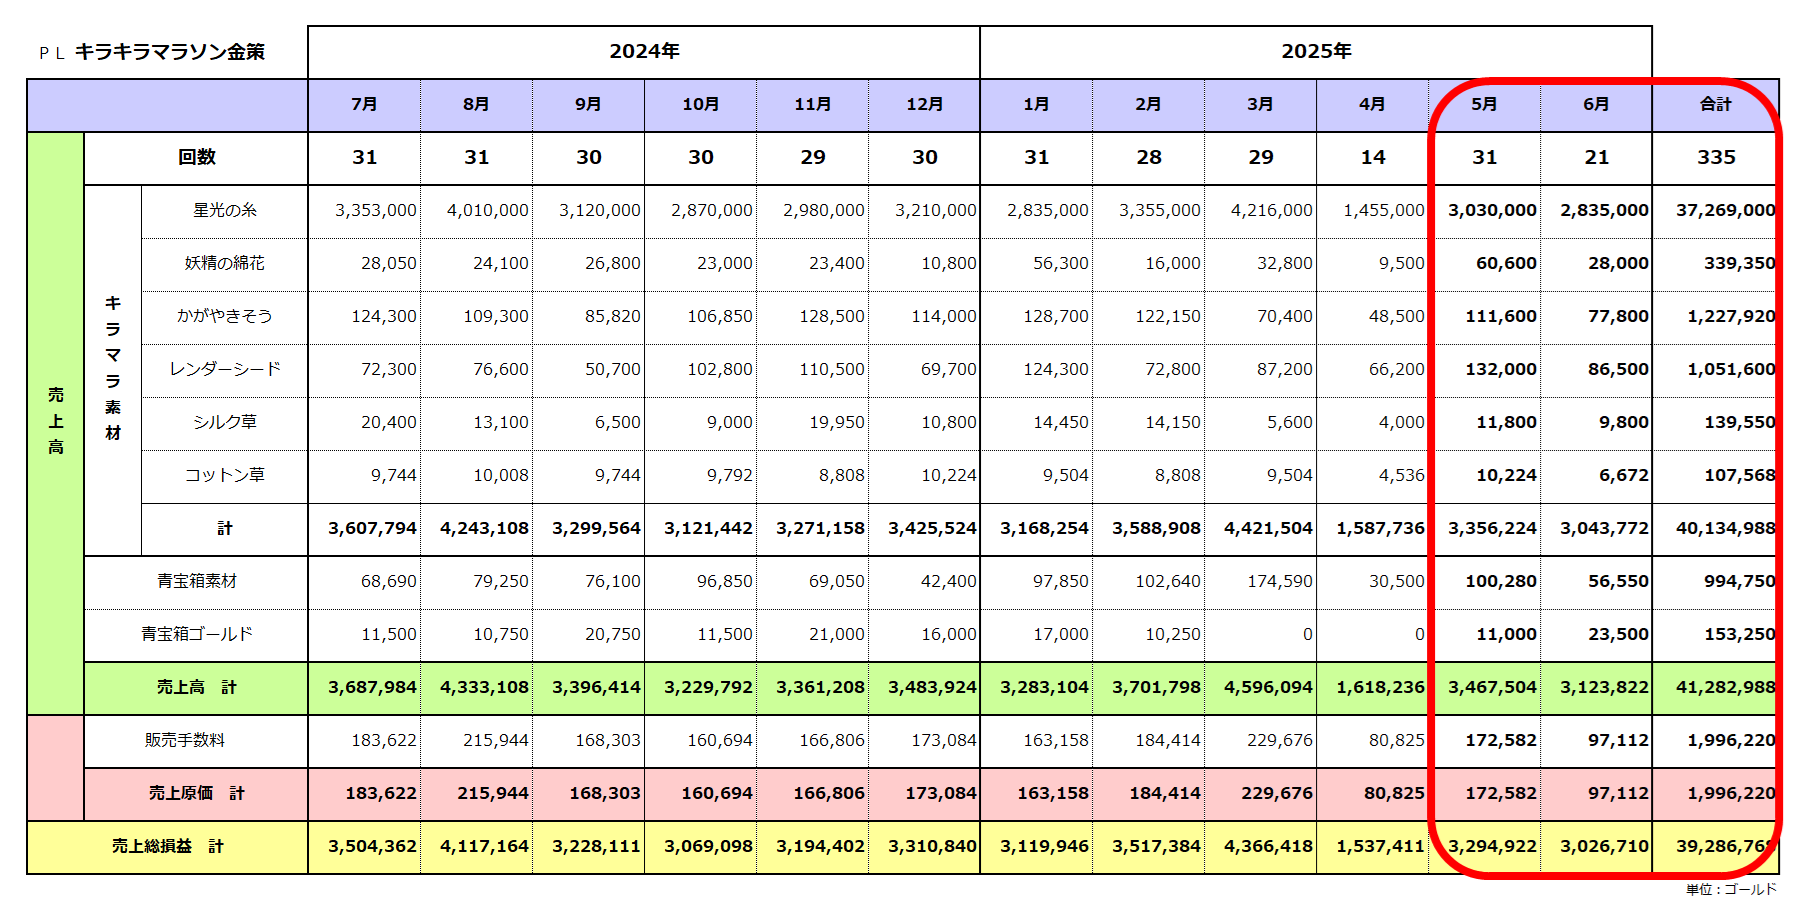Select the 回数 total cell showing 335
Screen dimensions: 1807x921
coord(1715,158)
